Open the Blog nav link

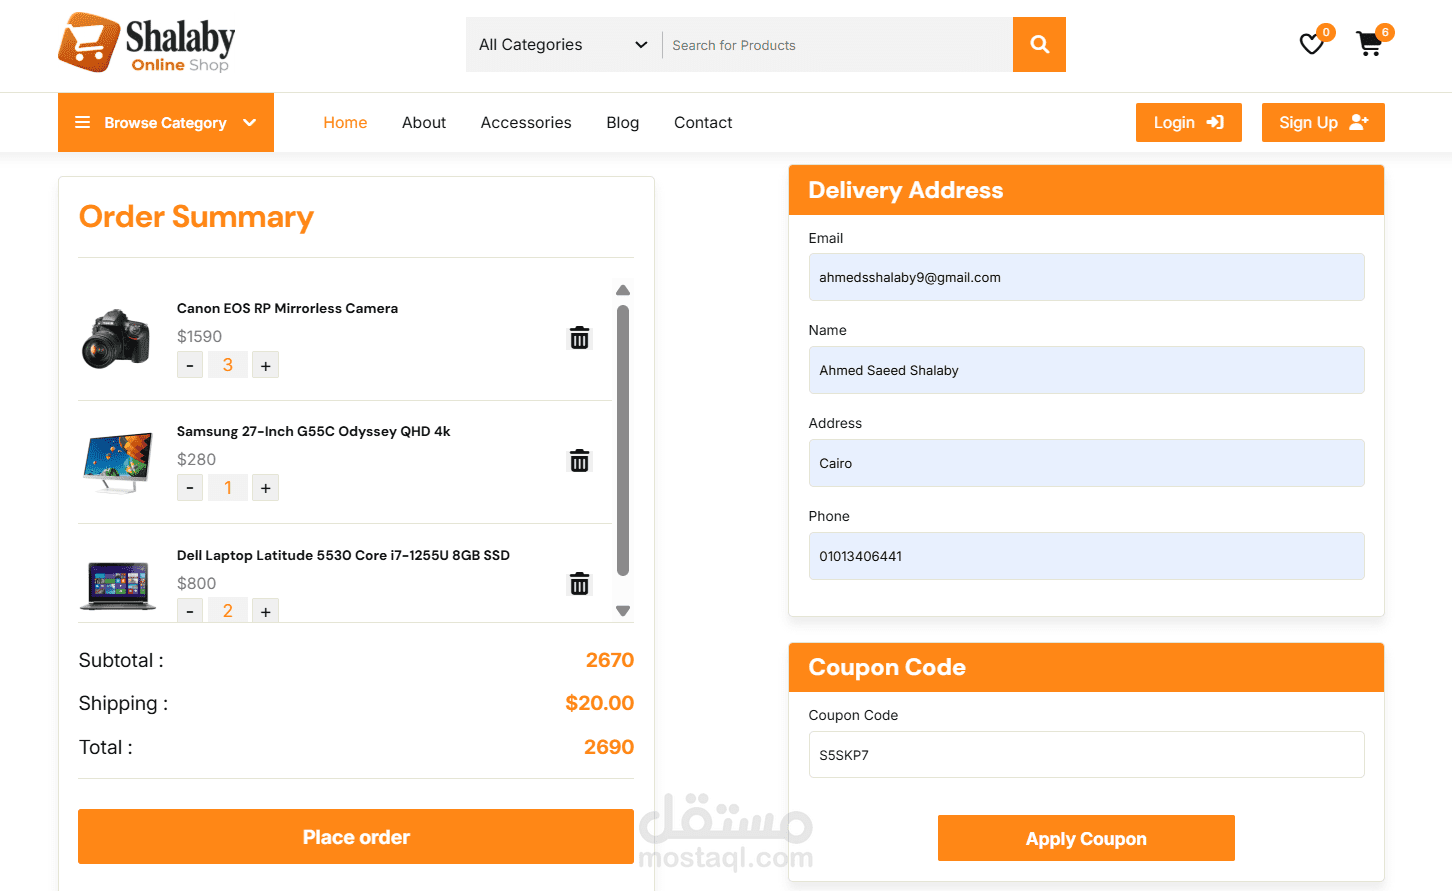[x=622, y=122]
